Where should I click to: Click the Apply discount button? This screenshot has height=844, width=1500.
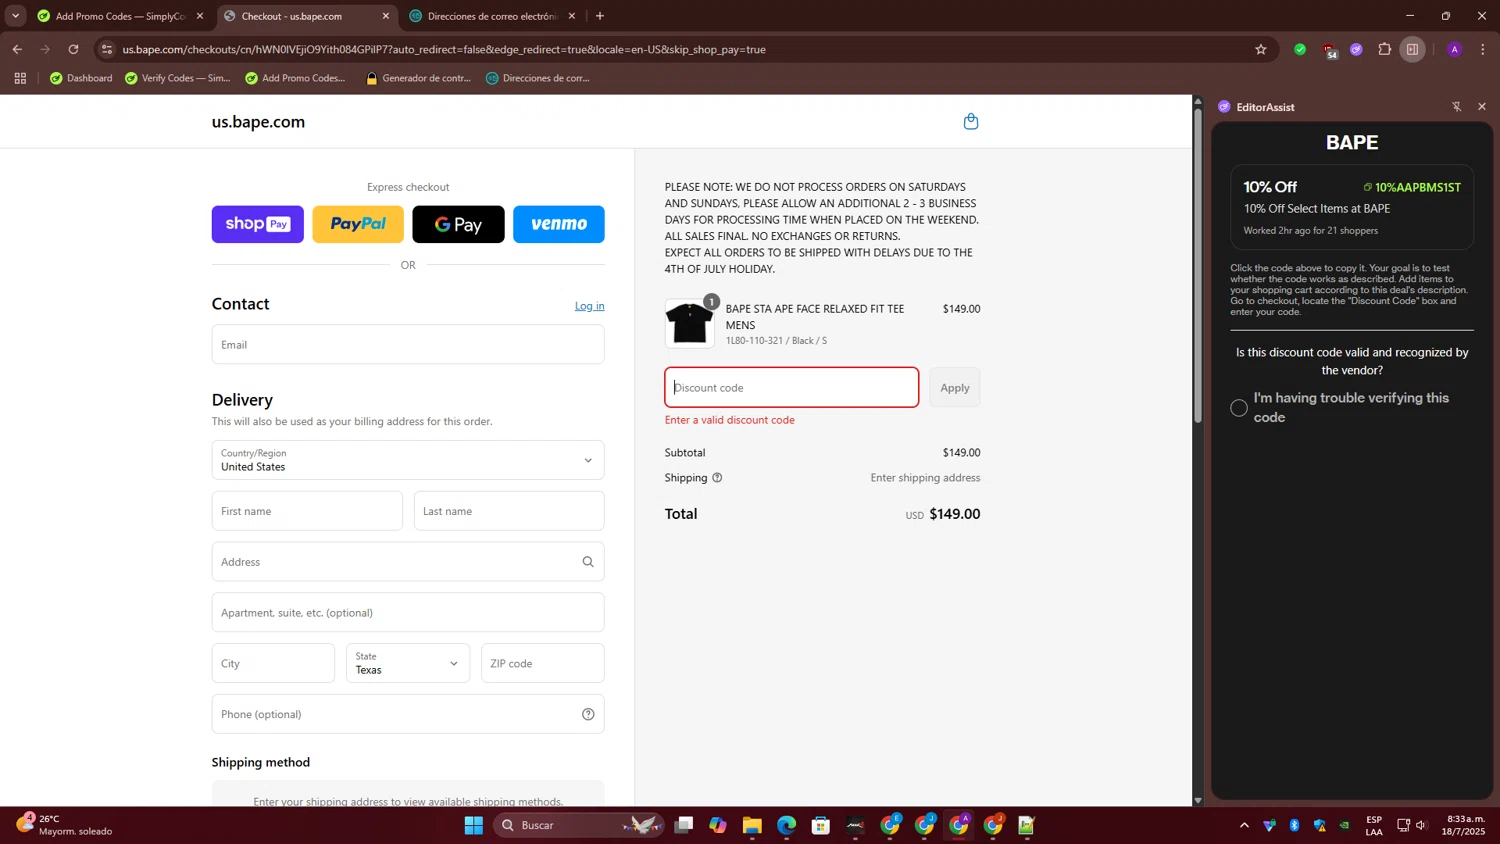point(954,387)
